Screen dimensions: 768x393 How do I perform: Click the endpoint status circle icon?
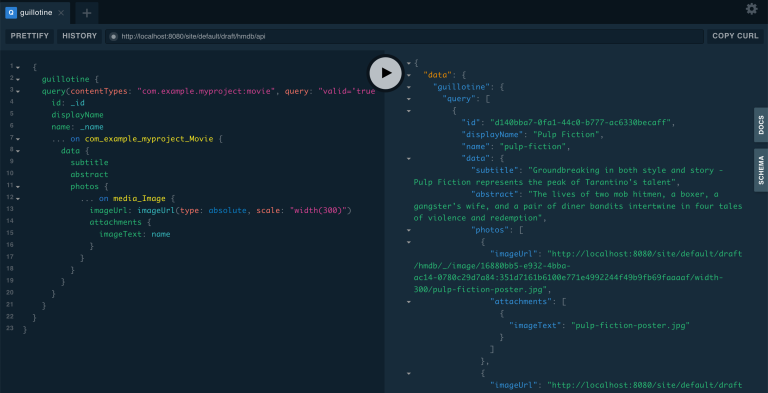tap(114, 36)
